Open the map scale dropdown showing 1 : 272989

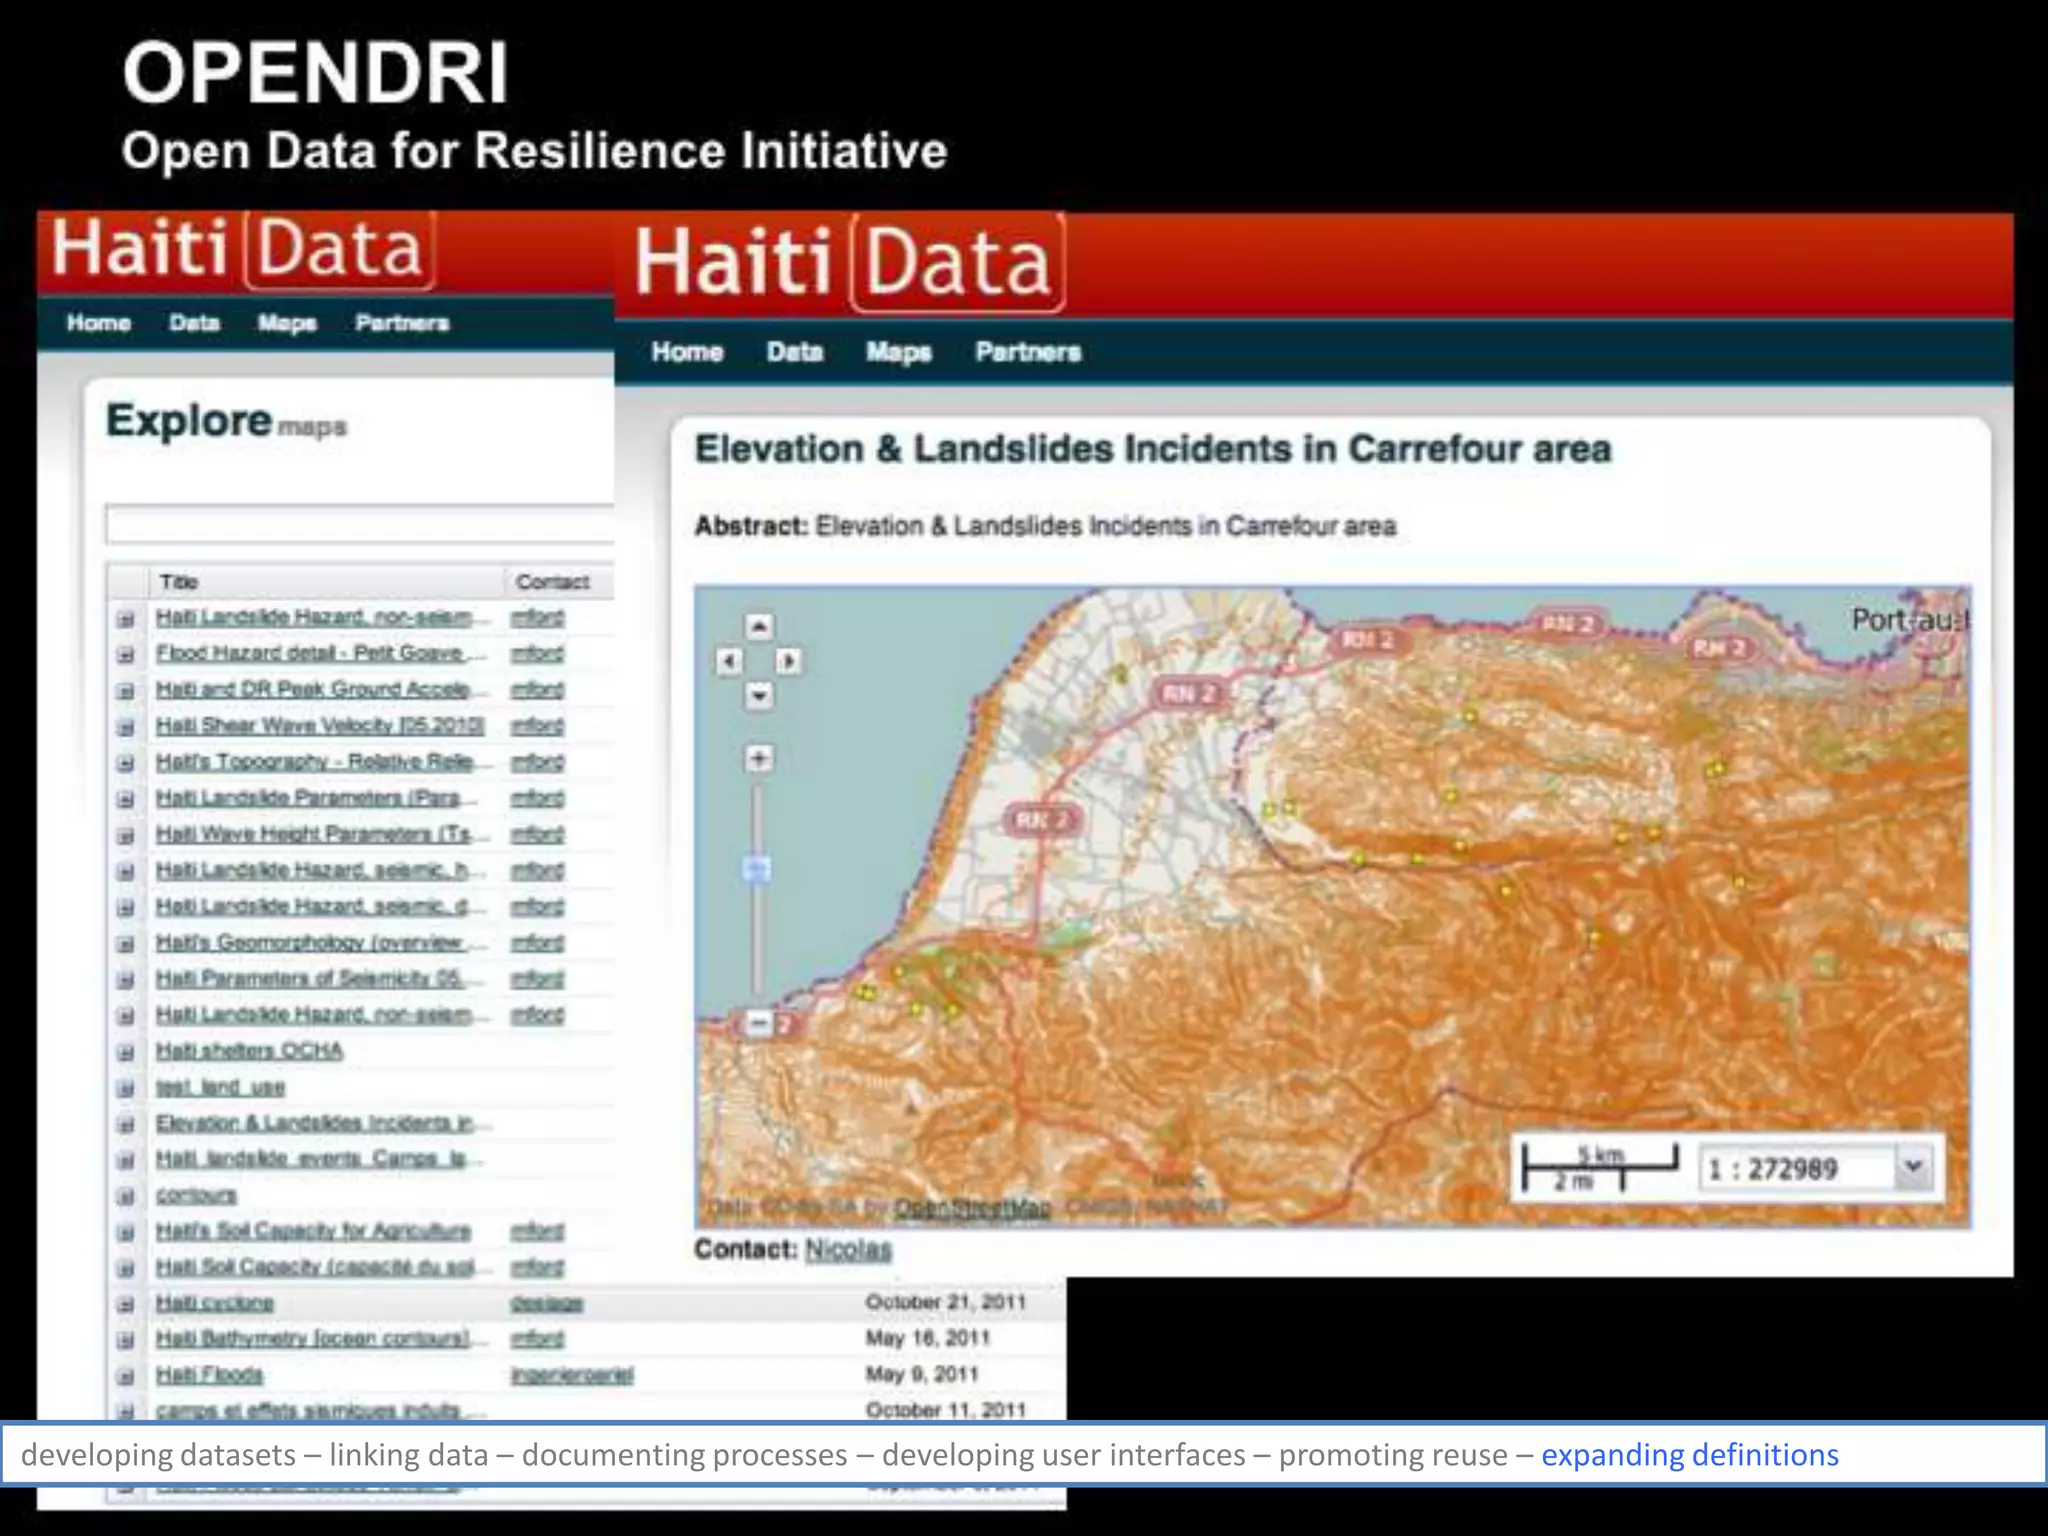point(1817,1168)
